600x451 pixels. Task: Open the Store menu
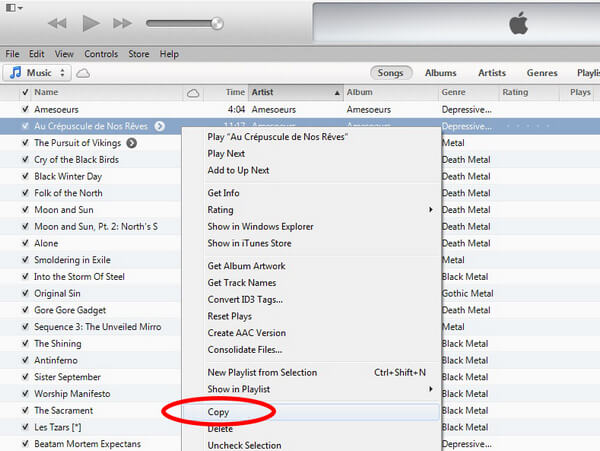(x=139, y=54)
